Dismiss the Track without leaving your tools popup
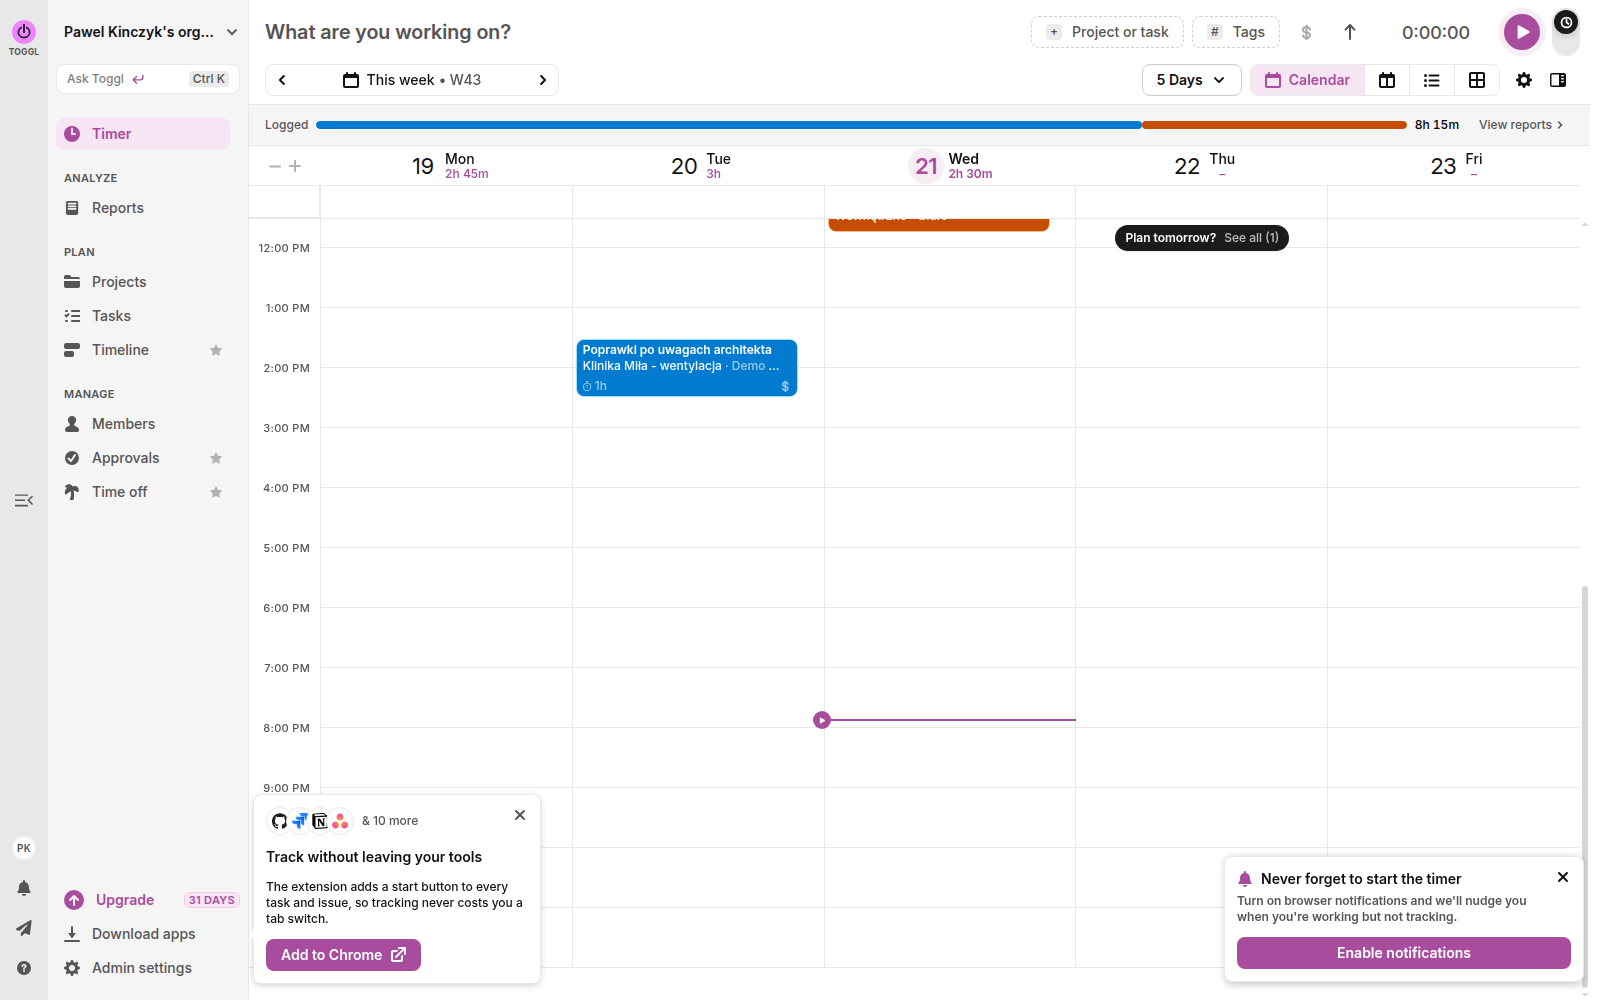1600x1000 pixels. 520,815
